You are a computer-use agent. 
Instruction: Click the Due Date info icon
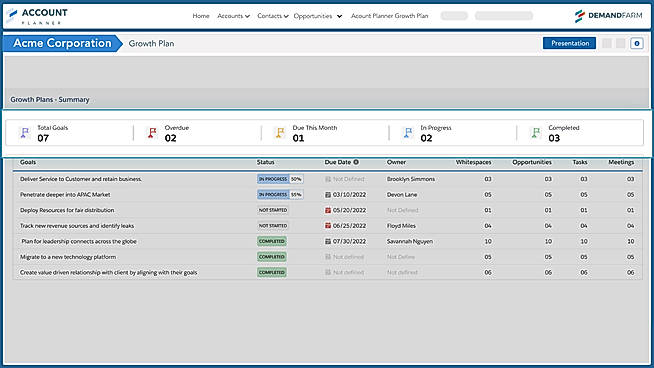tap(356, 162)
